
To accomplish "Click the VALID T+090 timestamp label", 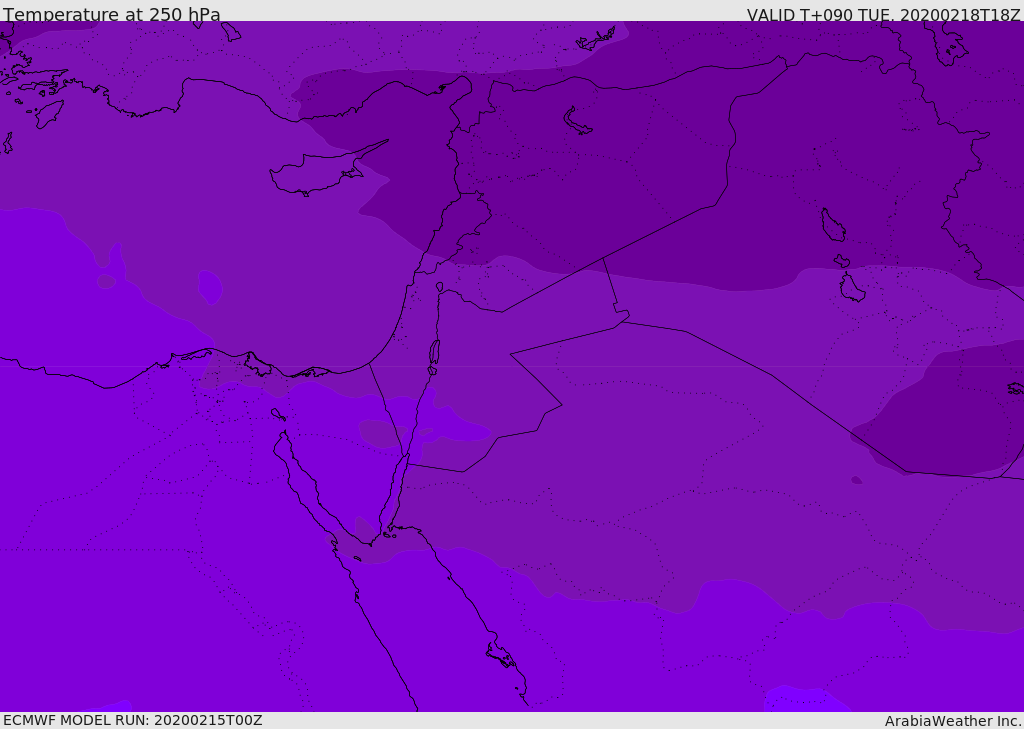I will pos(883,15).
